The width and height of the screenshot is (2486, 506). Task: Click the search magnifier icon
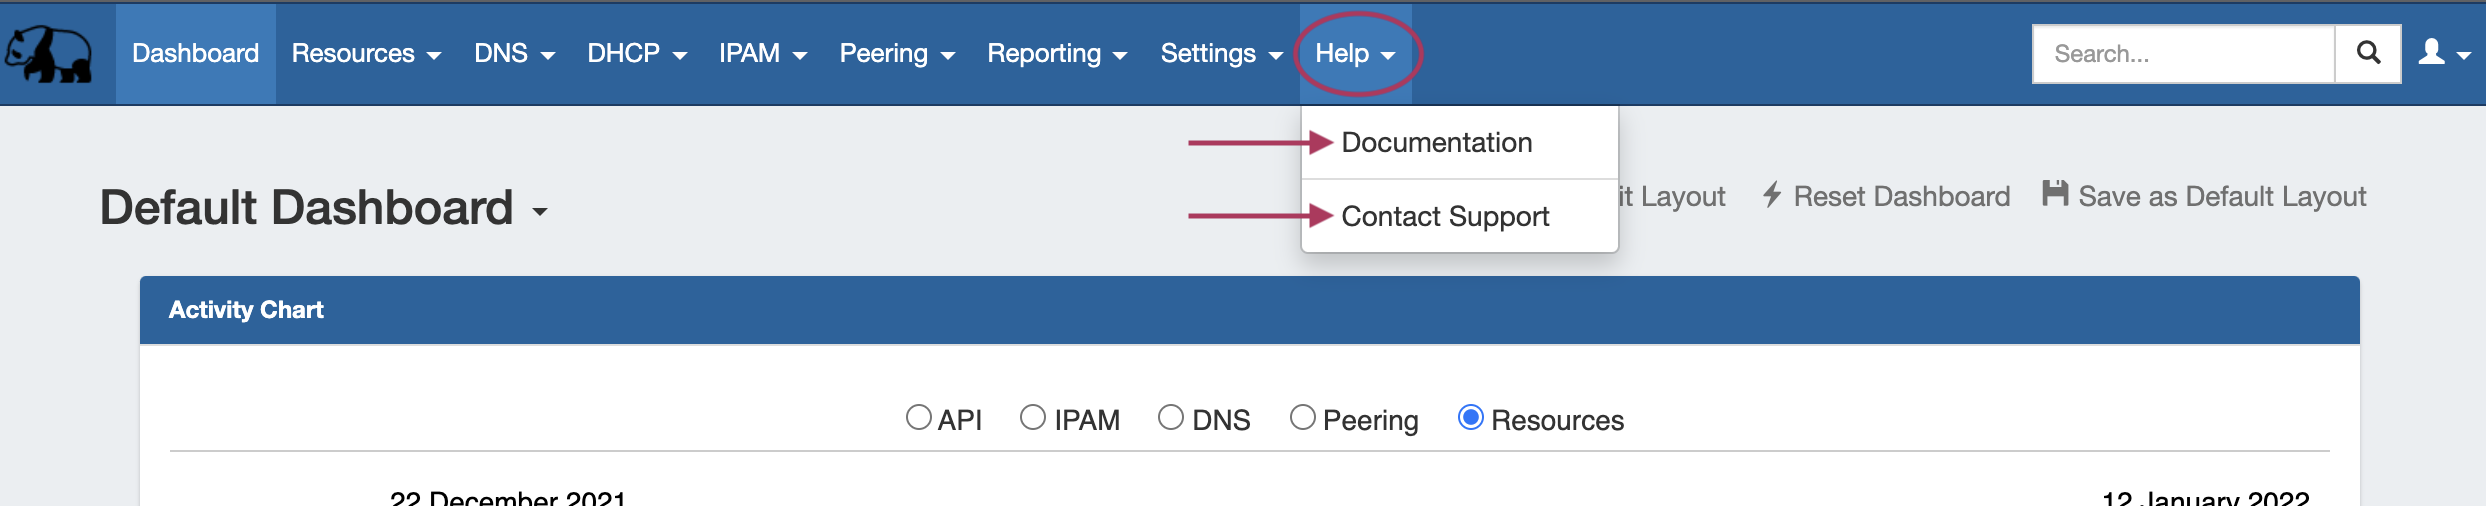pos(2367,53)
